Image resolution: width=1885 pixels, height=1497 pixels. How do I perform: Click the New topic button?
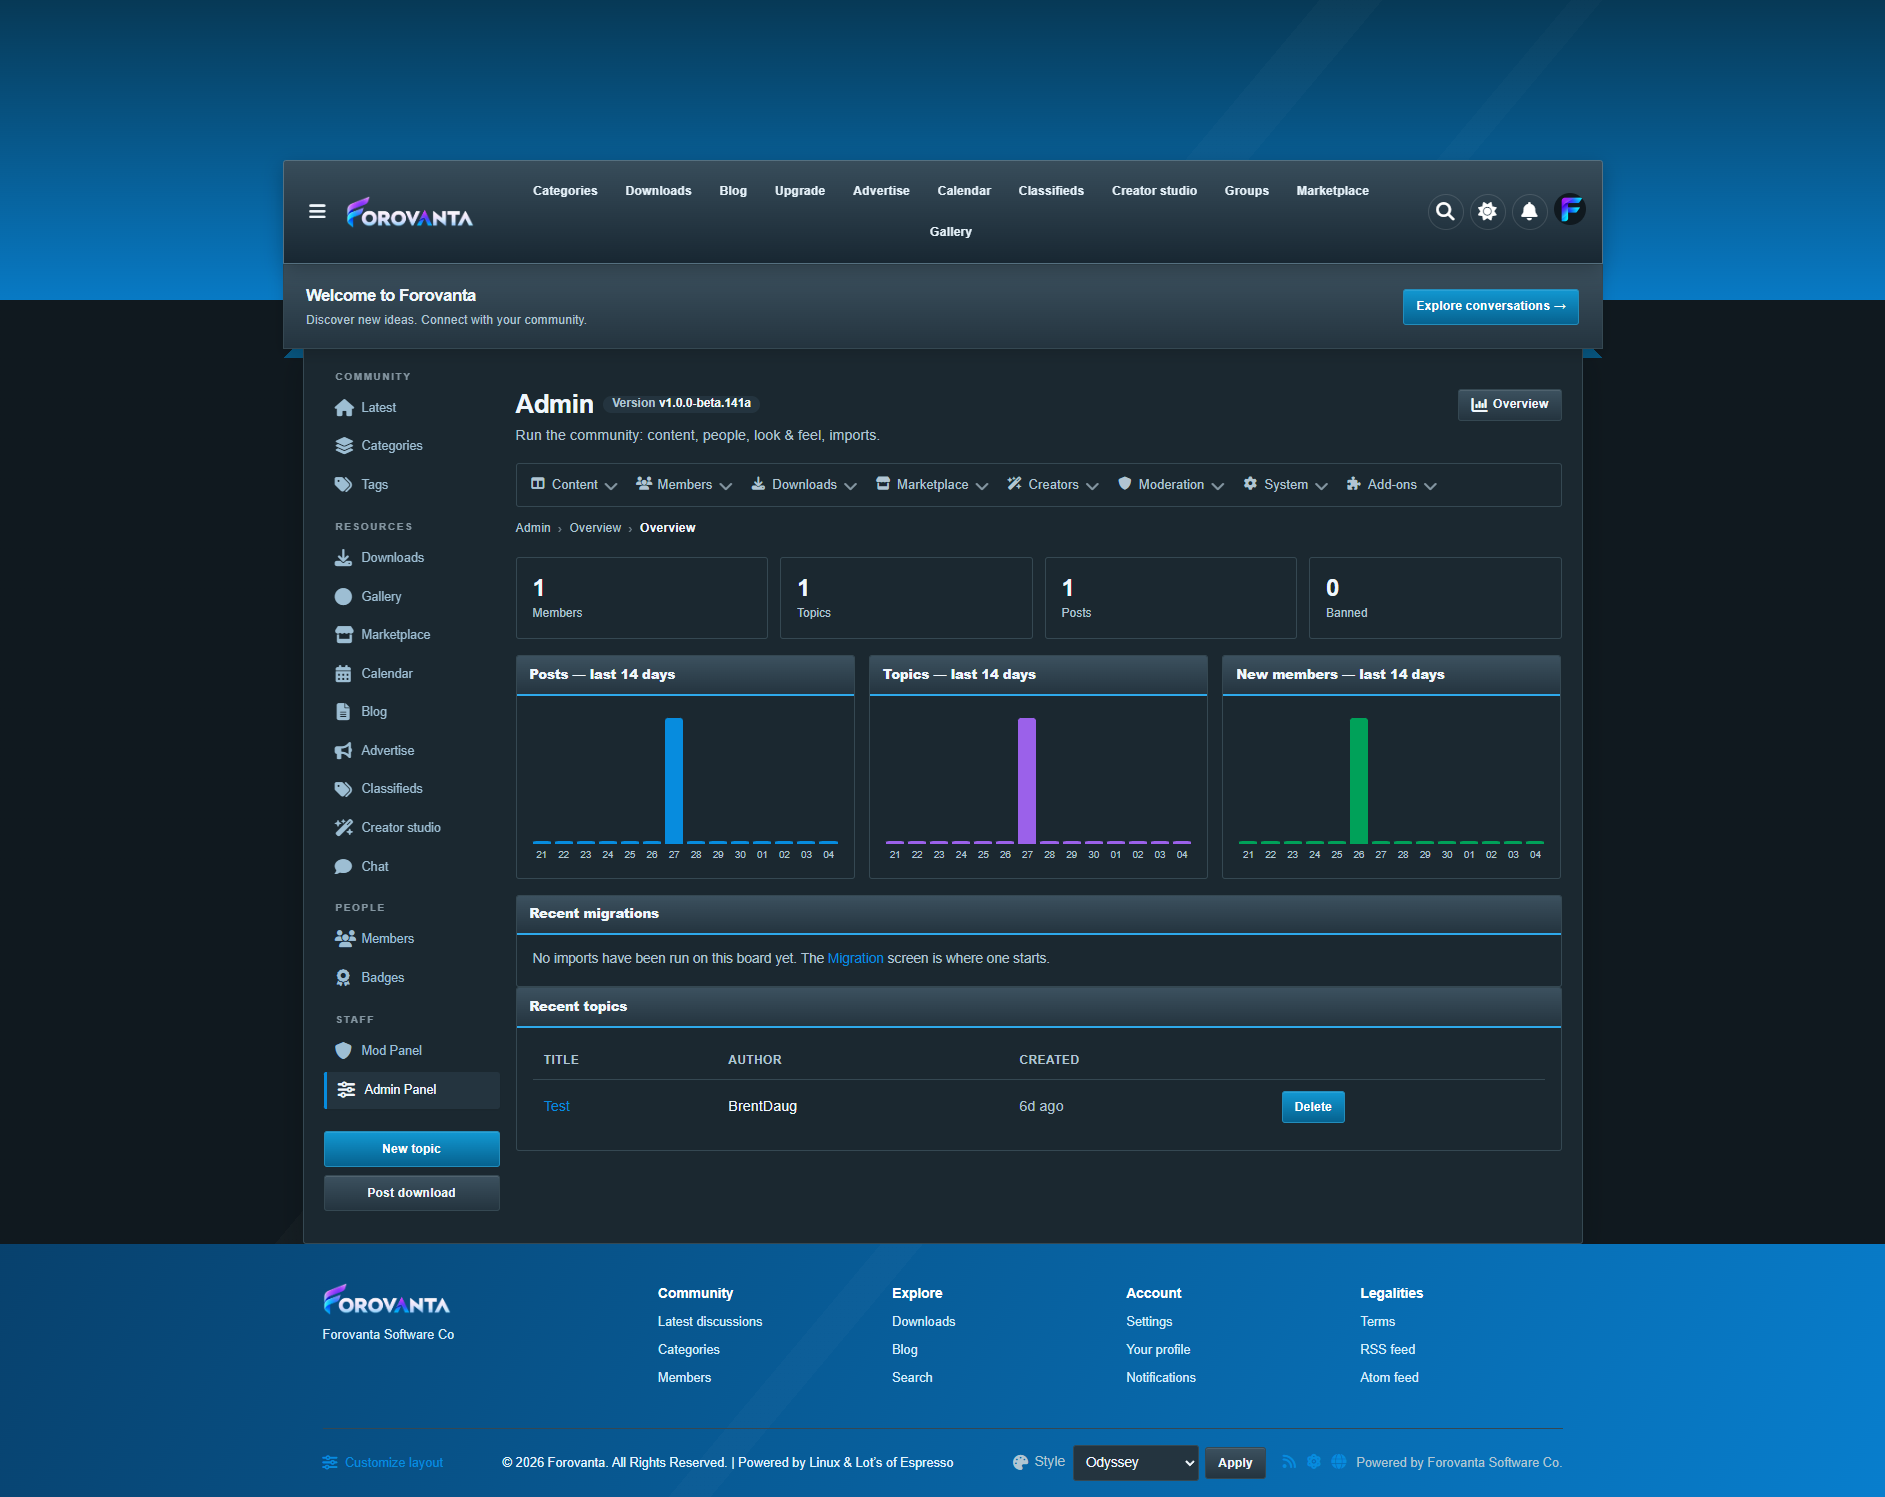pyautogui.click(x=412, y=1149)
